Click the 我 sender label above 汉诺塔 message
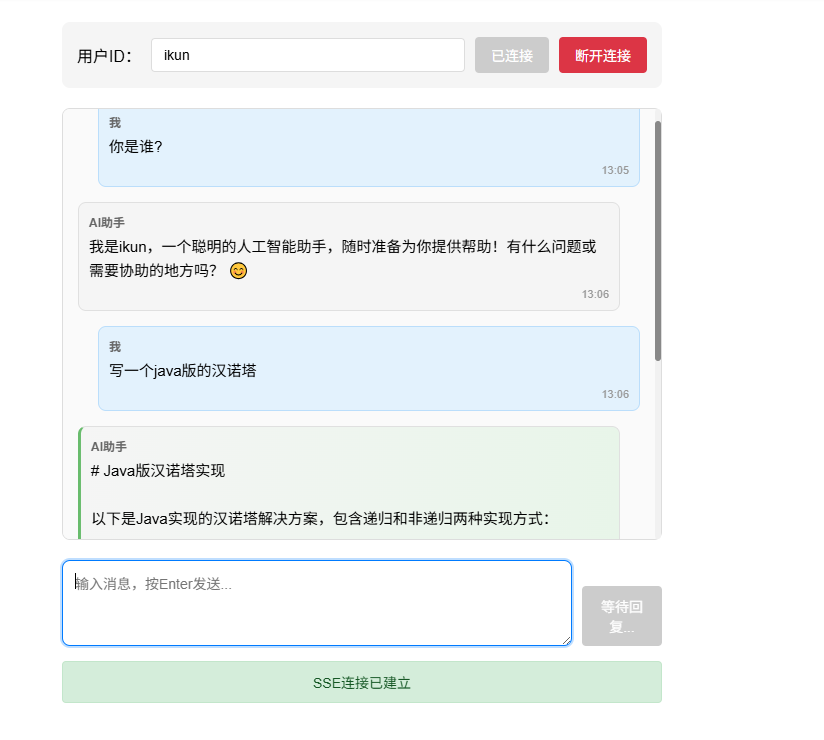The height and width of the screenshot is (740, 824). [115, 347]
